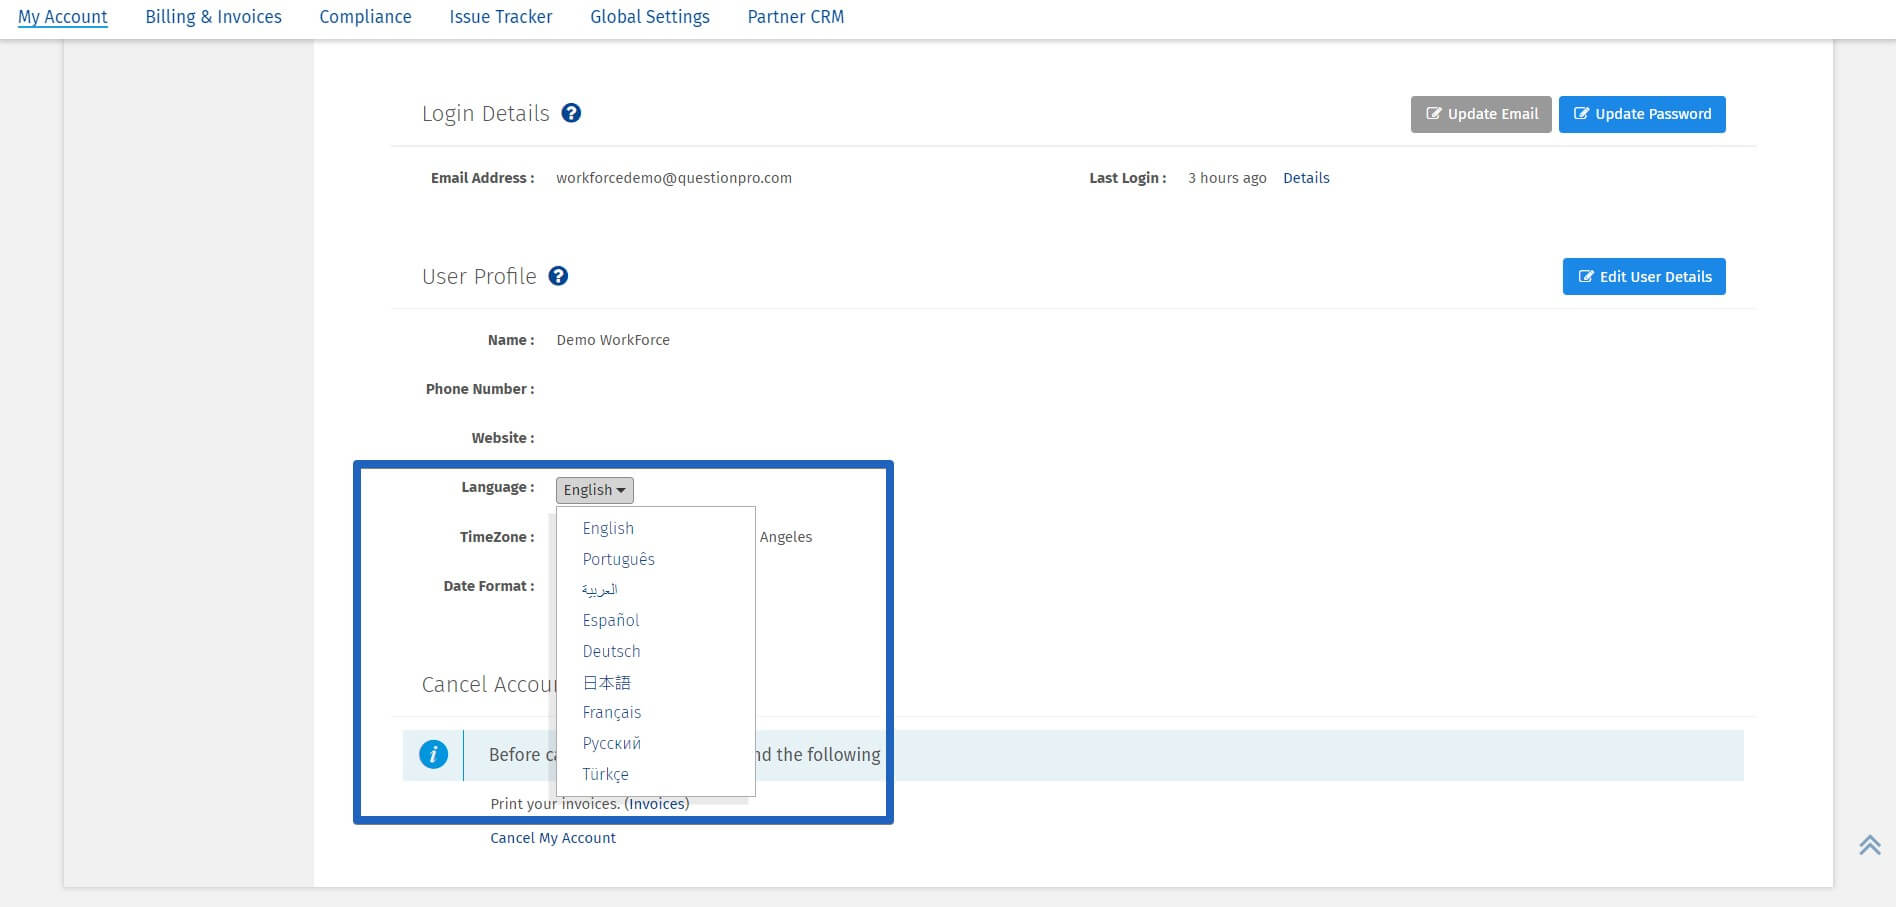1896x907 pixels.
Task: Click the info icon in the cancel notice
Action: click(434, 755)
